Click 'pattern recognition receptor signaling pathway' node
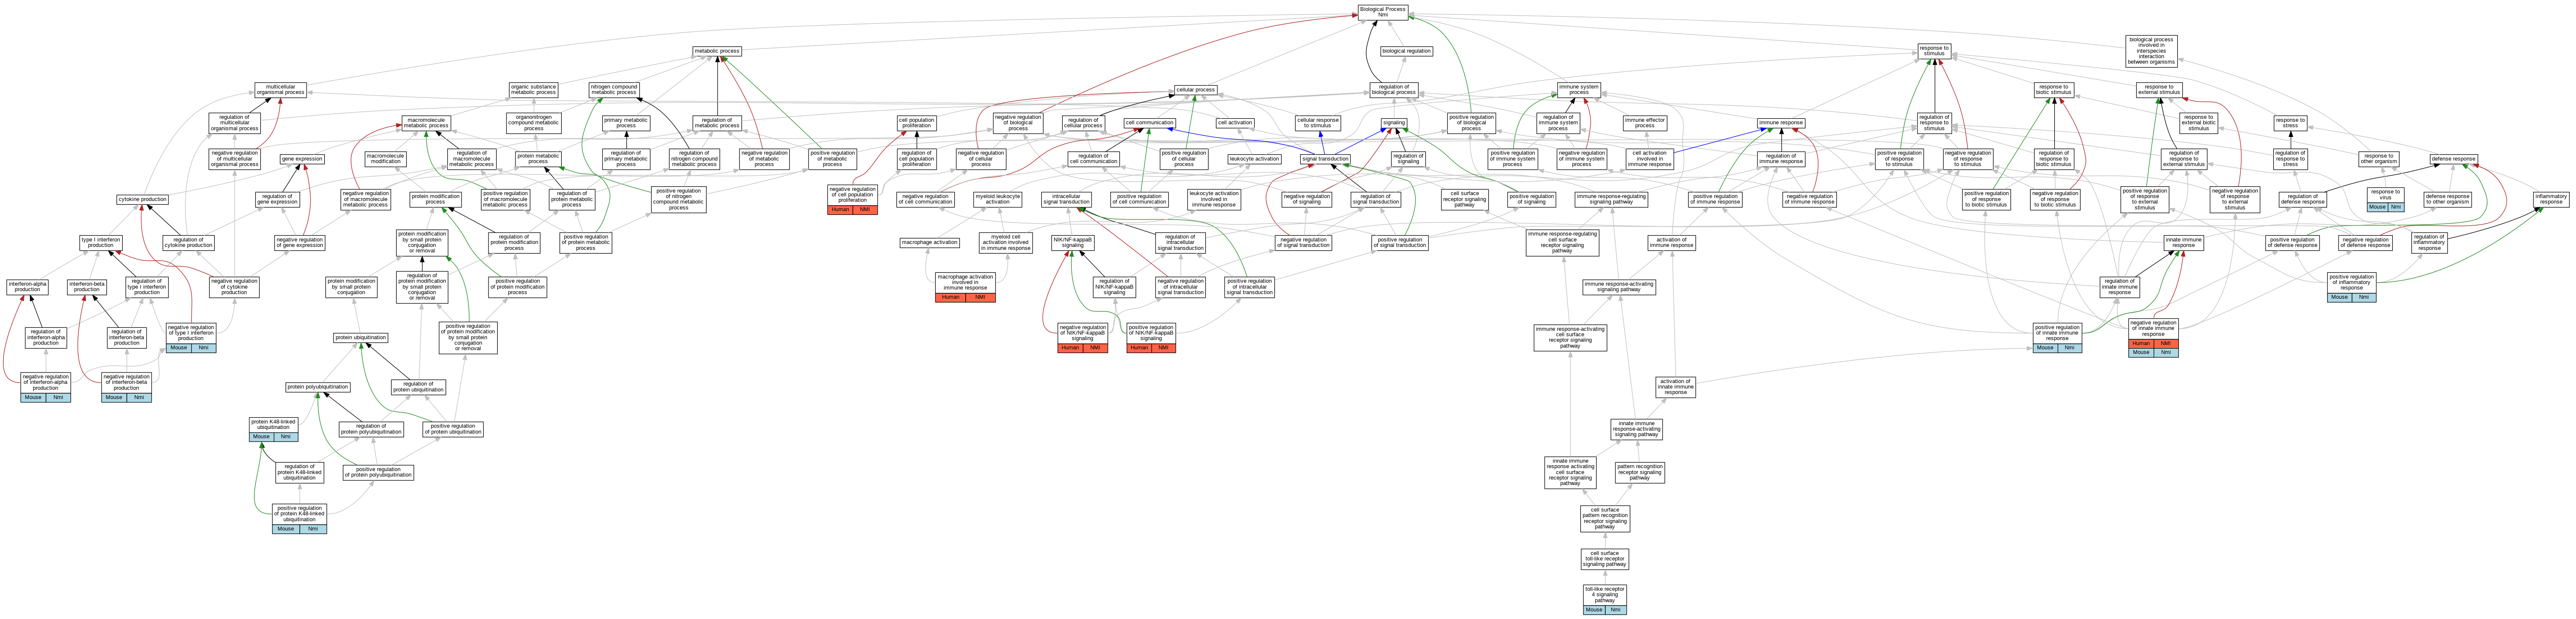Screen dimensions: 2576x619 pos(1640,473)
